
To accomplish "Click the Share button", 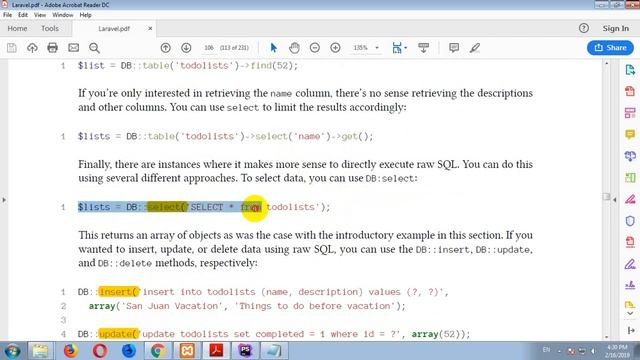I will point(610,48).
